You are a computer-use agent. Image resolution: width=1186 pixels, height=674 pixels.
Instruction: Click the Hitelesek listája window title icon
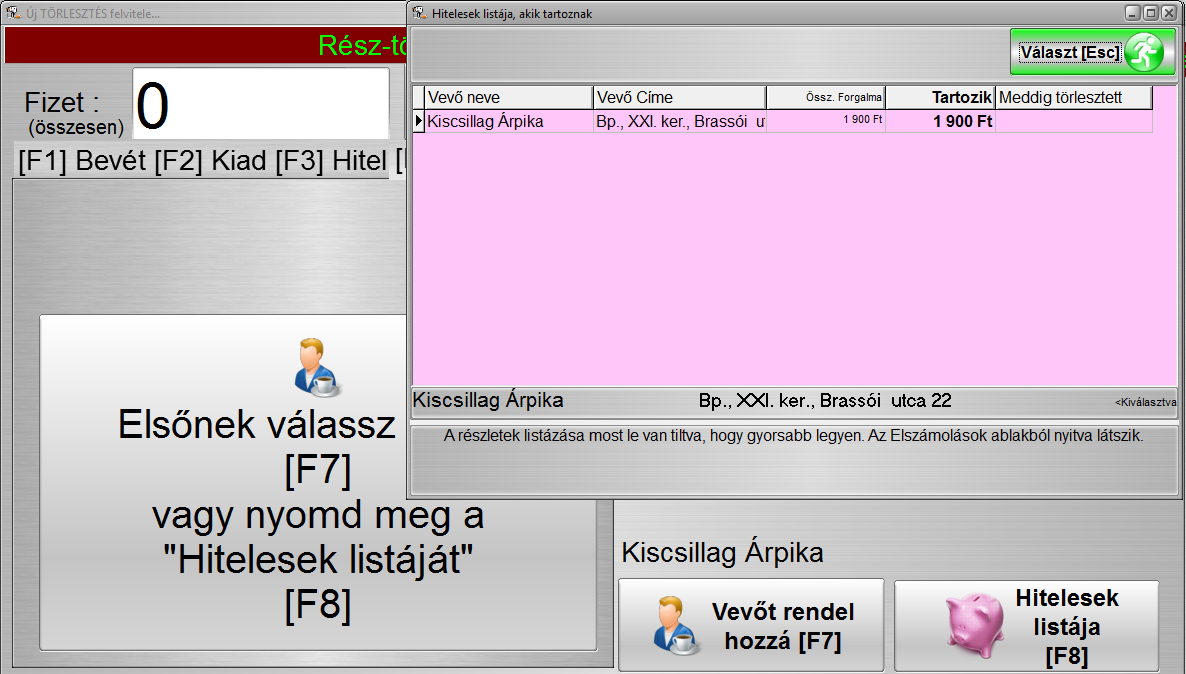point(419,13)
